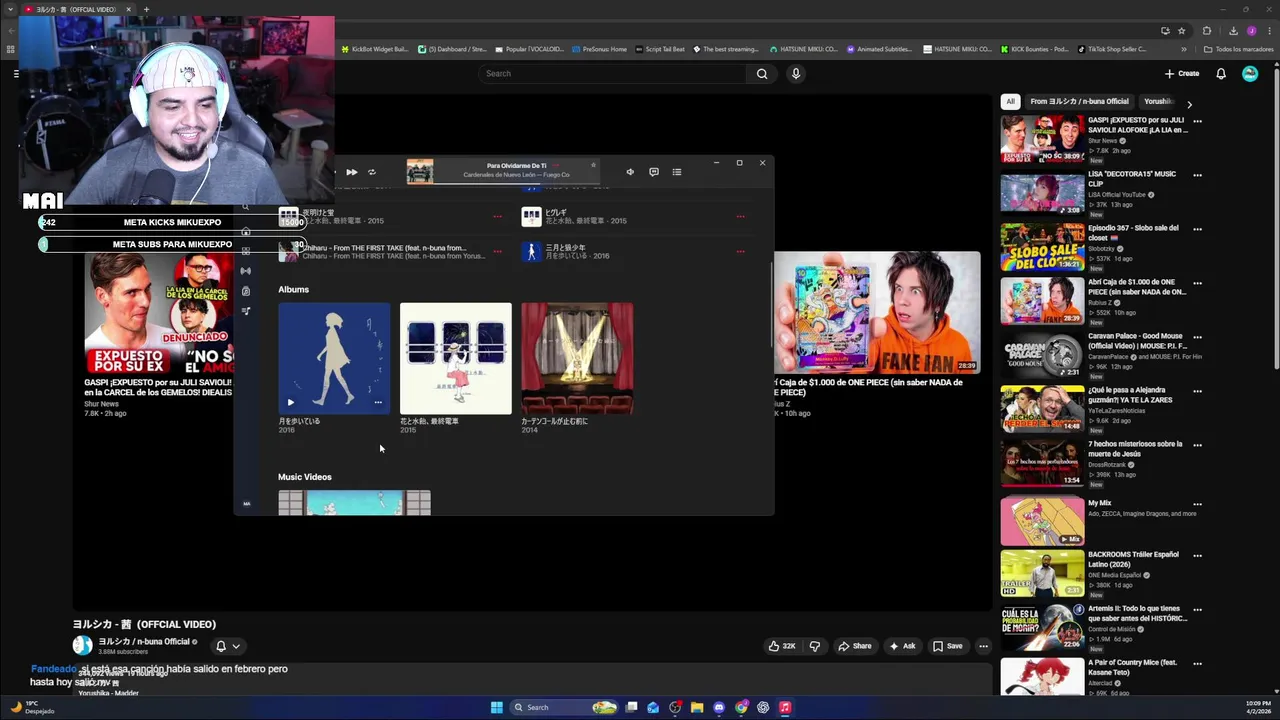
Task: Select the Yorushika filter chip
Action: click(x=1159, y=101)
